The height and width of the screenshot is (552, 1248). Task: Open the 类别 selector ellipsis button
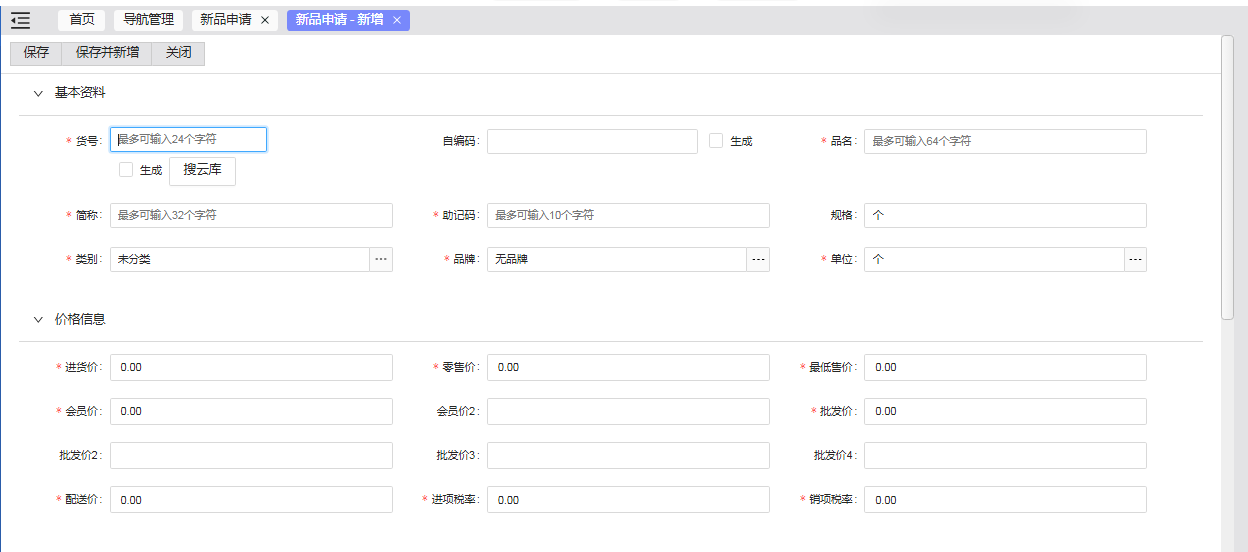(381, 259)
